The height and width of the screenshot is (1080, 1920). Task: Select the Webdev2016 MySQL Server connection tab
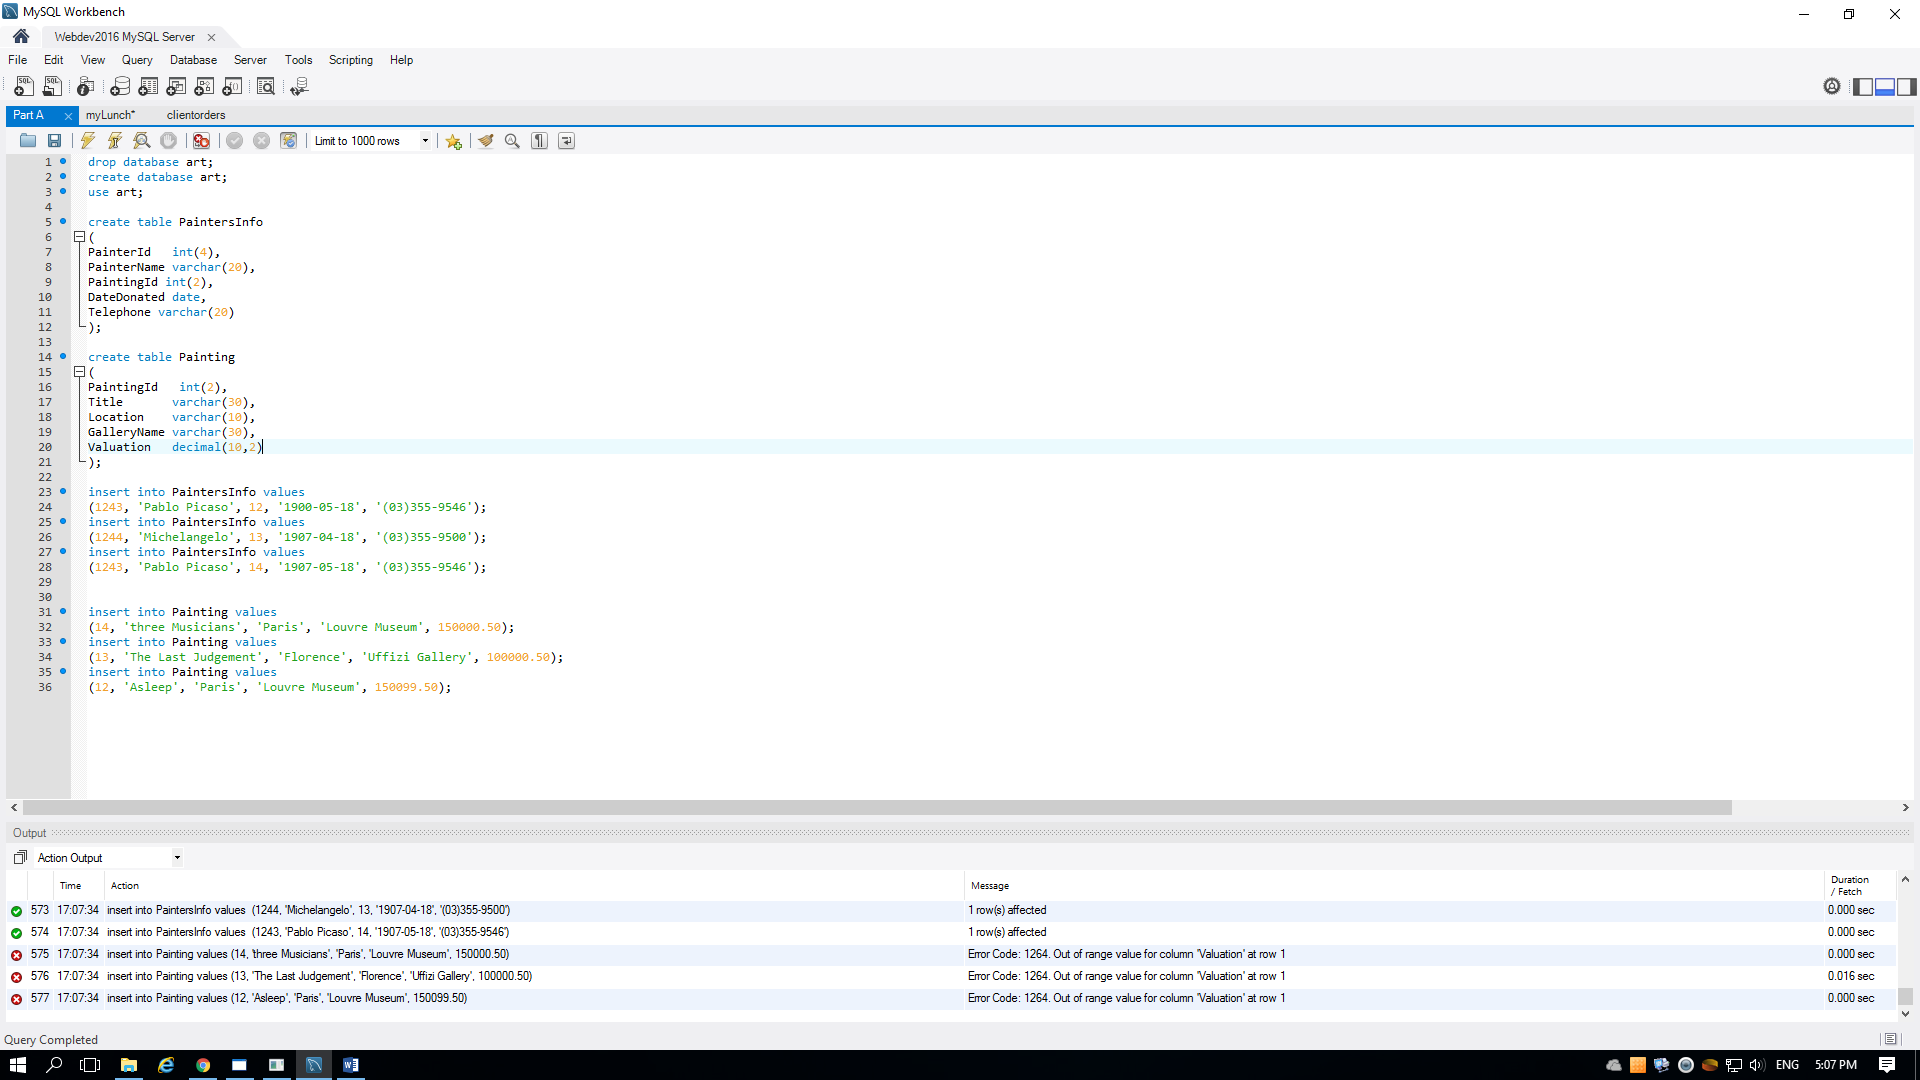[124, 37]
